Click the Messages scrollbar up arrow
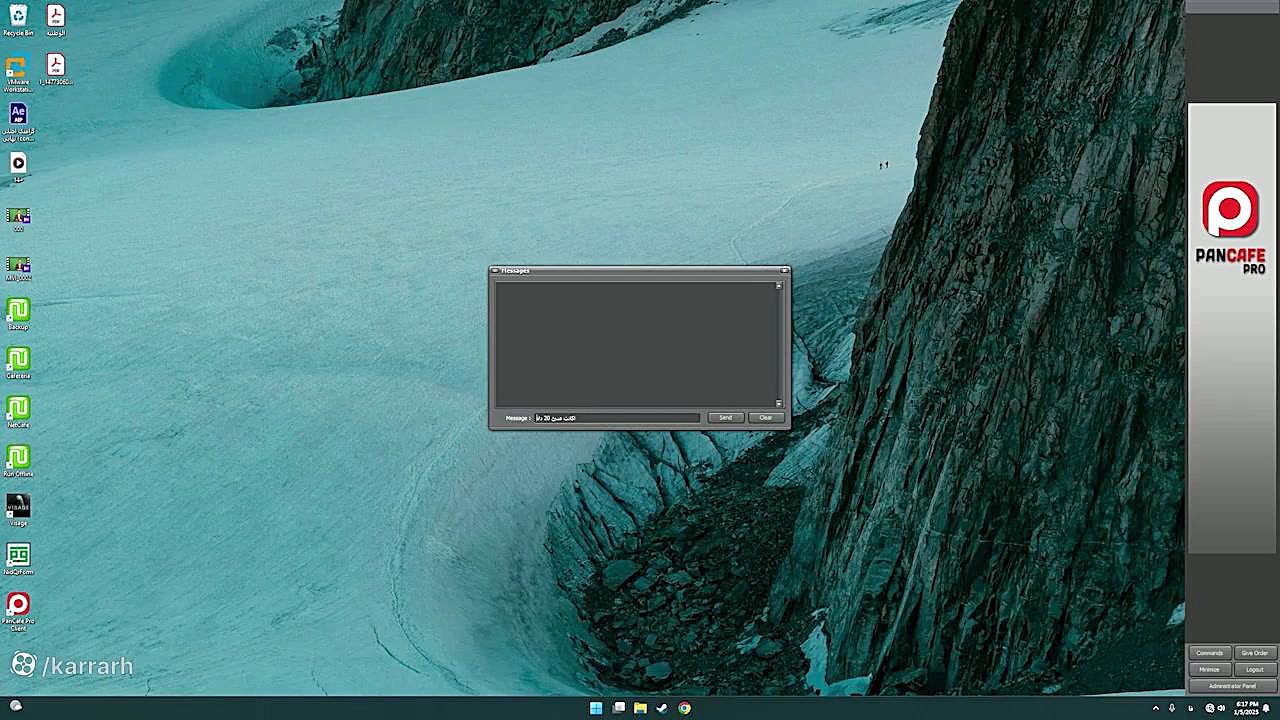The image size is (1280, 720). click(779, 286)
